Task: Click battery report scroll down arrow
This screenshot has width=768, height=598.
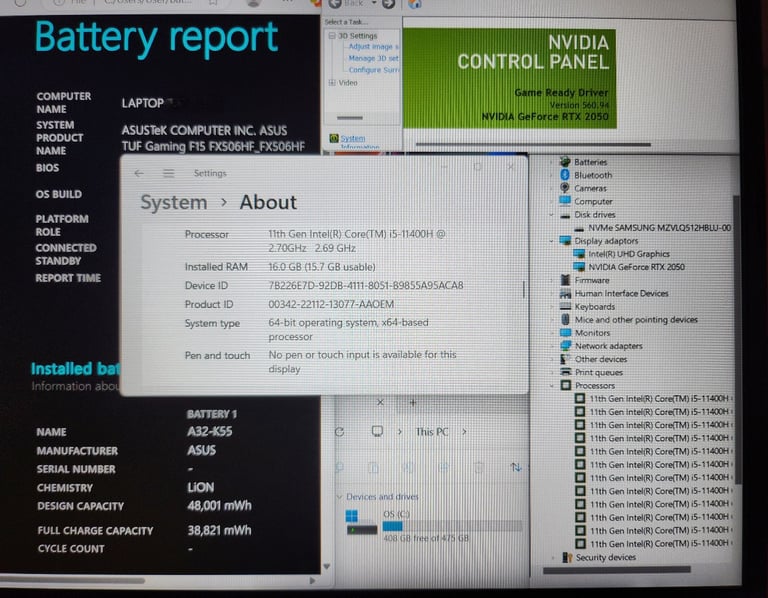Action: pyautogui.click(x=327, y=567)
